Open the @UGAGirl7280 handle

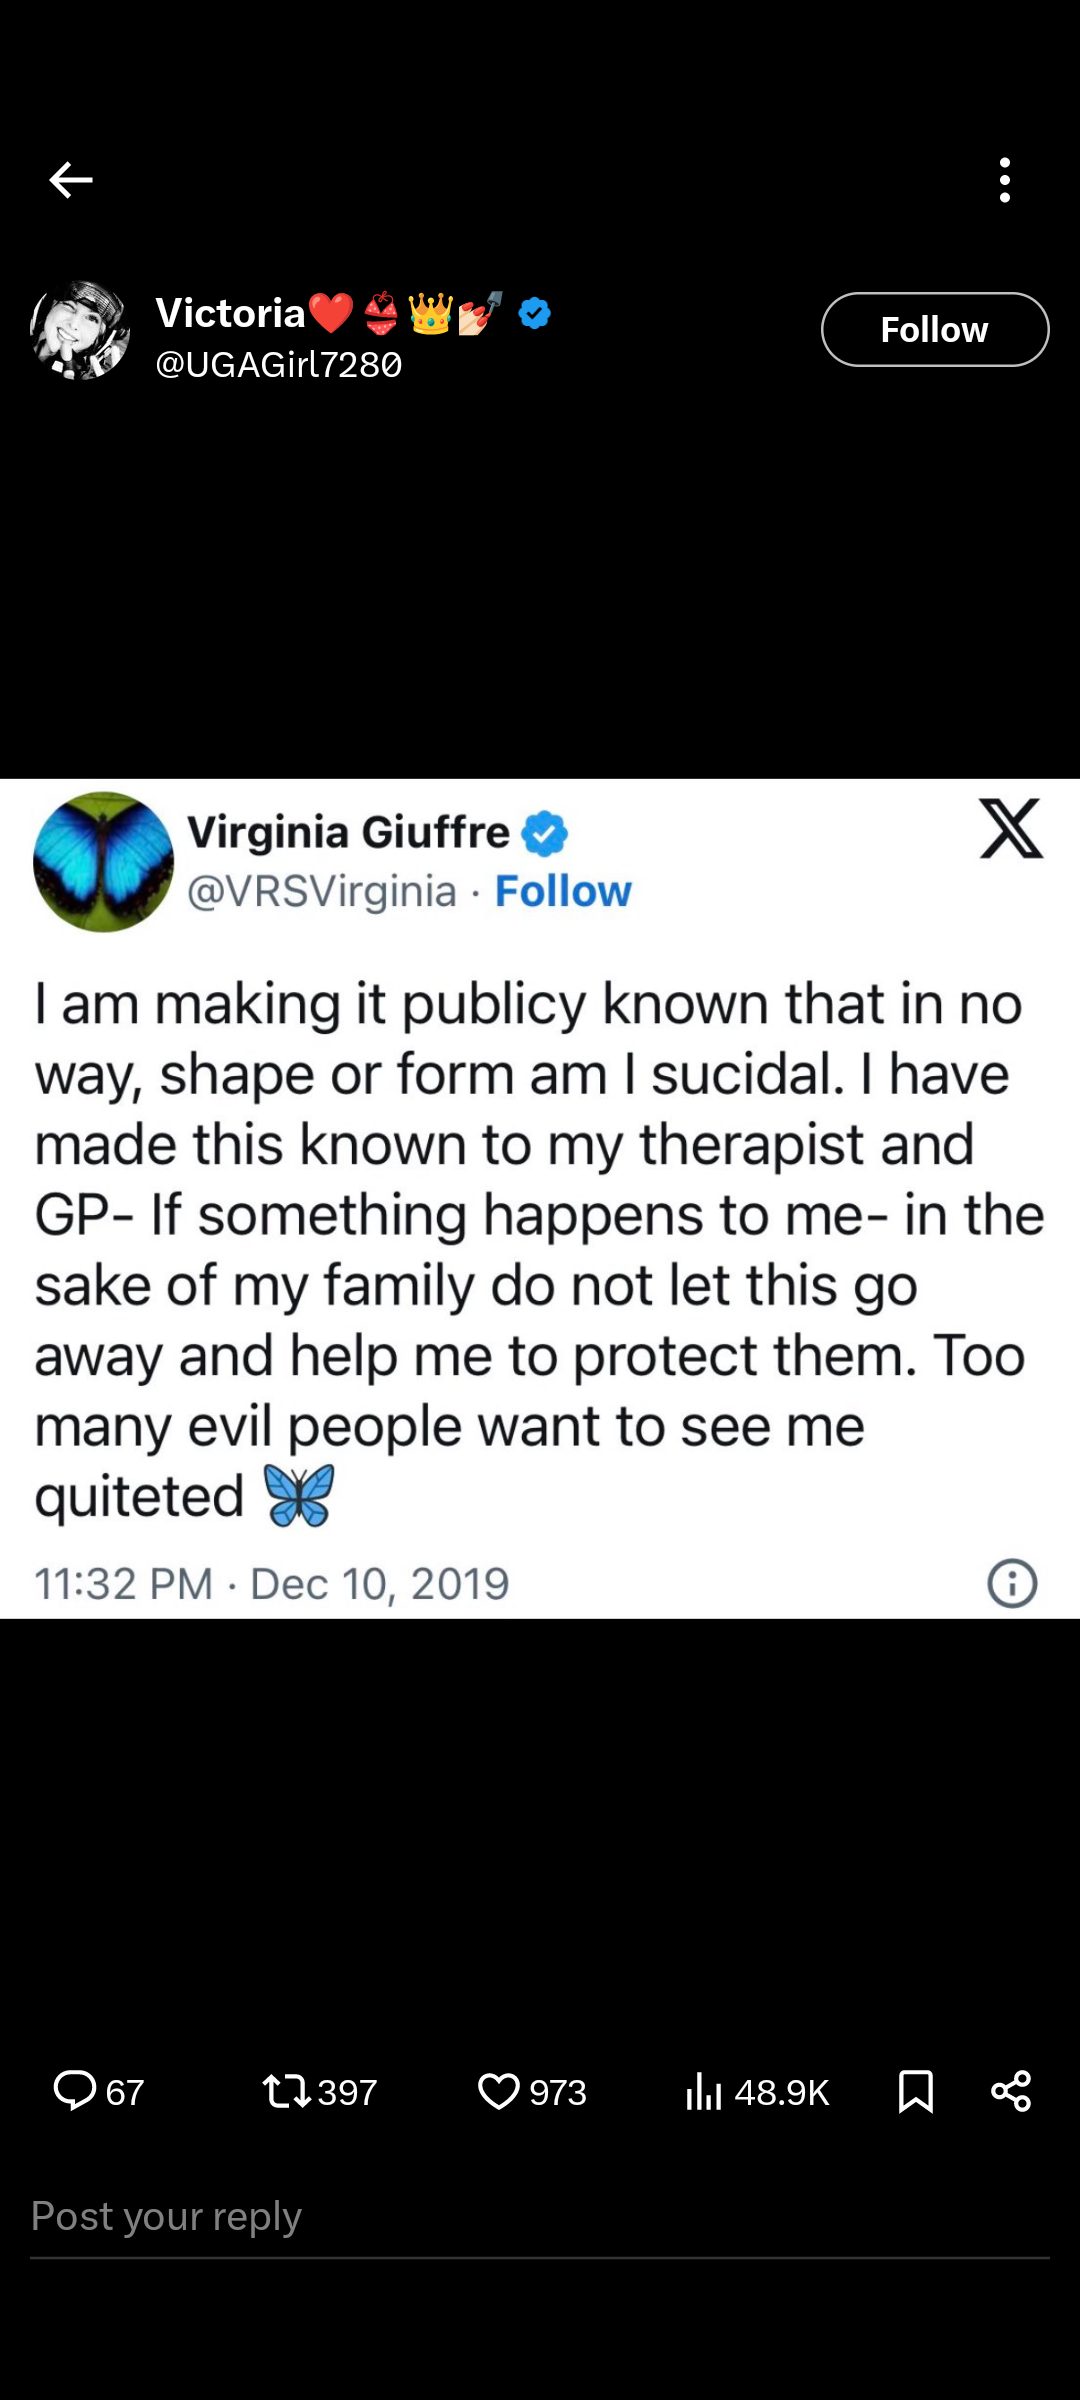(x=279, y=365)
